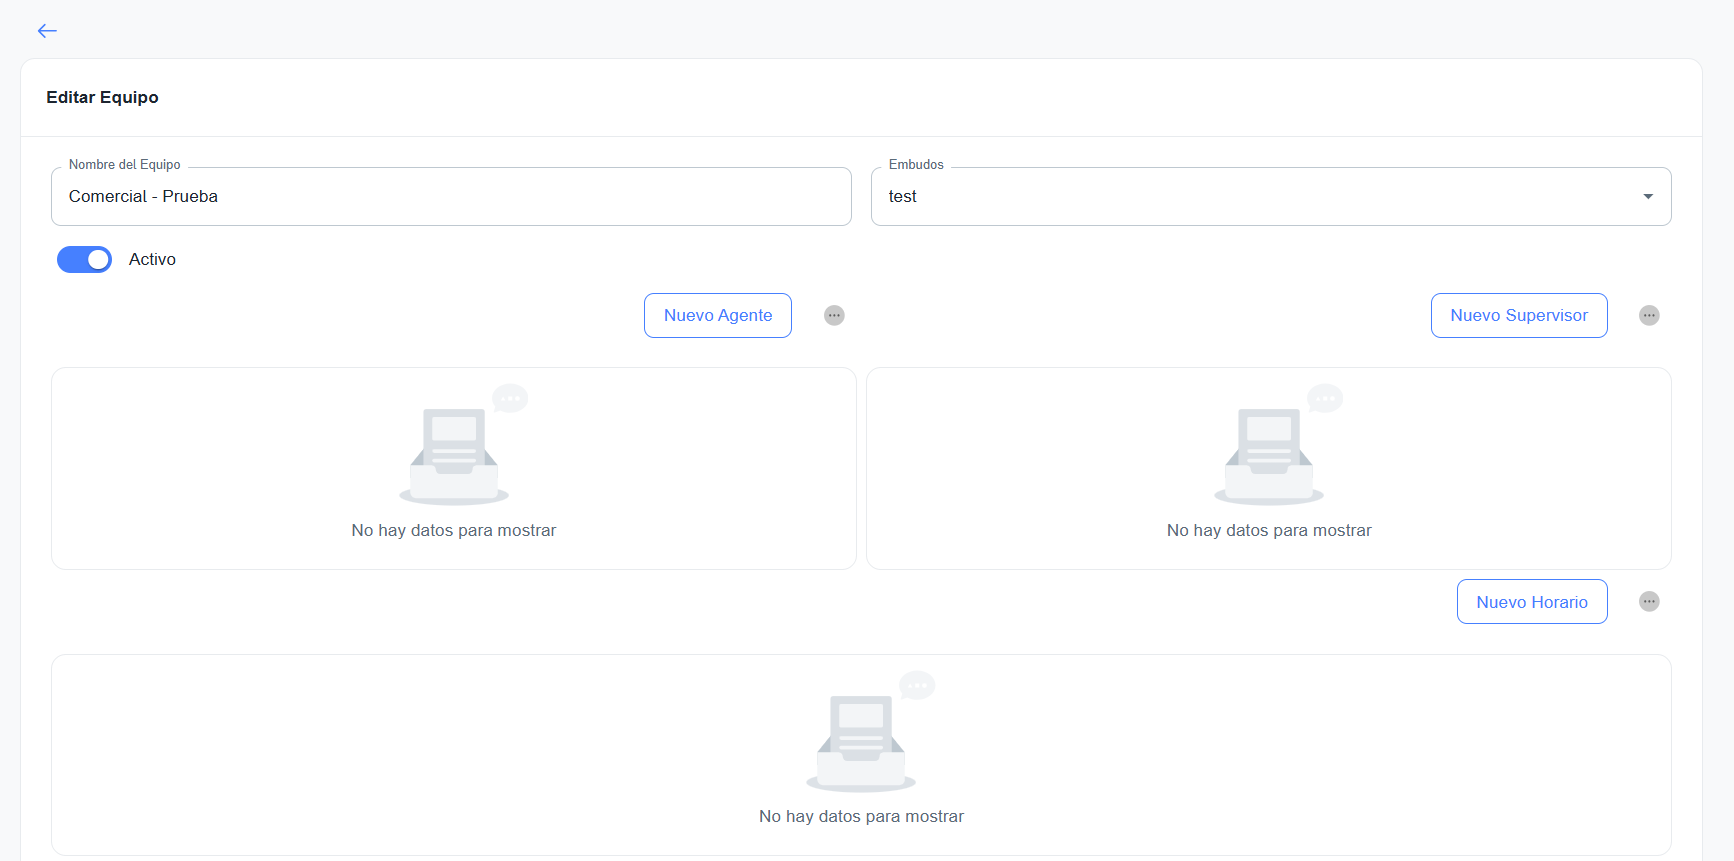Click the speech bubble icon in schedules panel
This screenshot has width=1734, height=861.
point(917,685)
